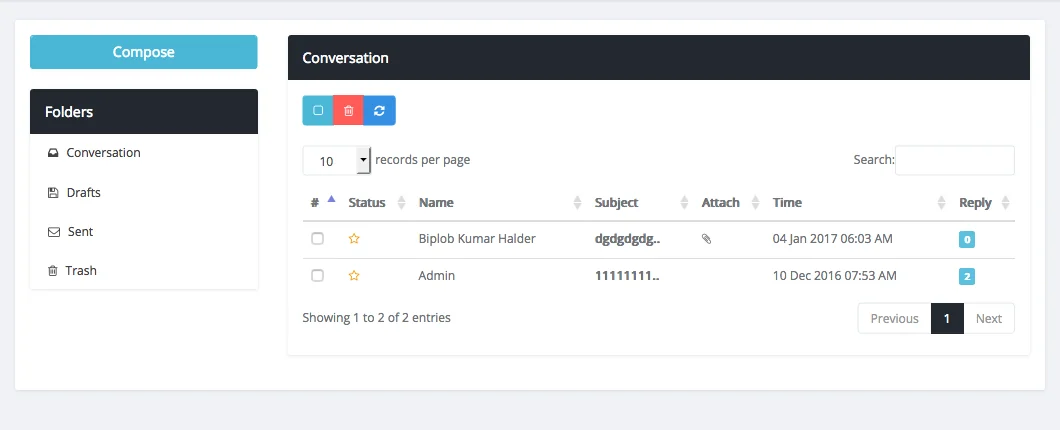The width and height of the screenshot is (1060, 430).
Task: Click the Search input field
Action: point(955,160)
